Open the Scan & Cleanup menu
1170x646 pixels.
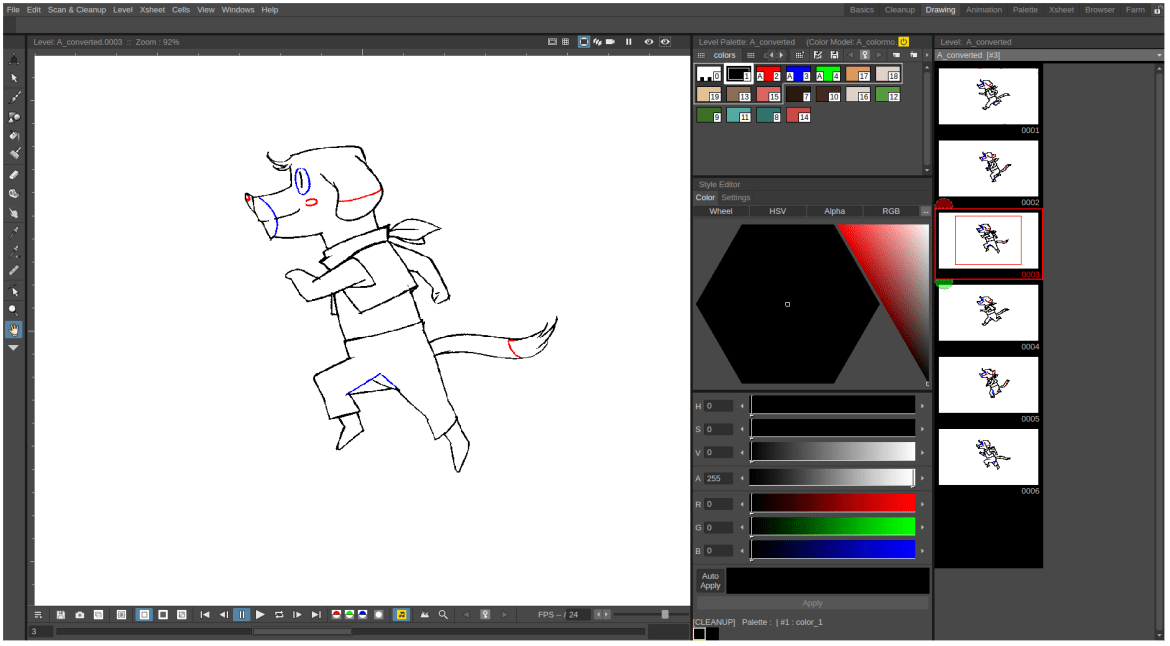[77, 10]
